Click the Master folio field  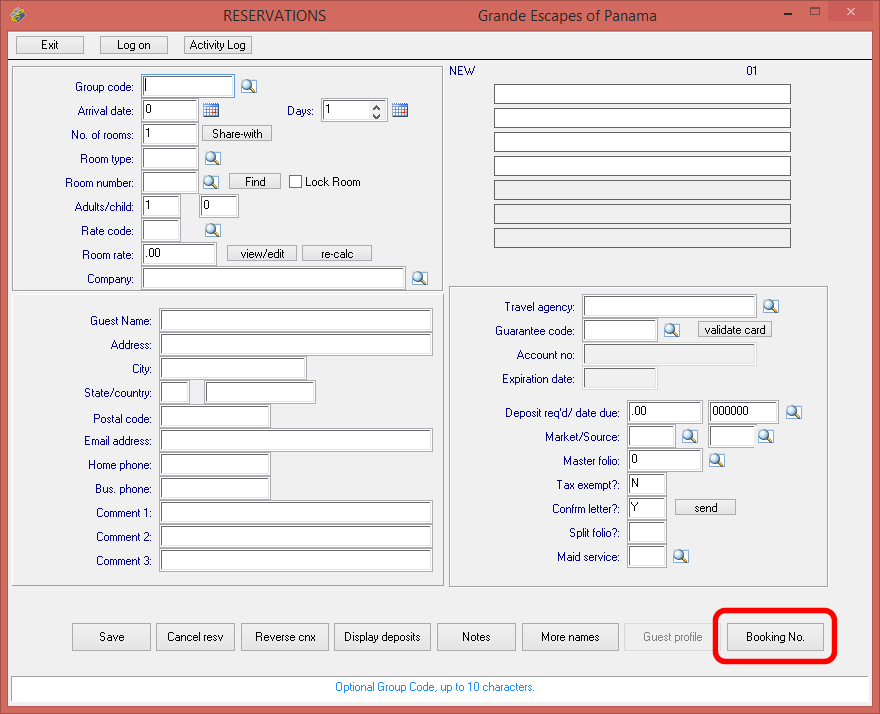point(665,460)
